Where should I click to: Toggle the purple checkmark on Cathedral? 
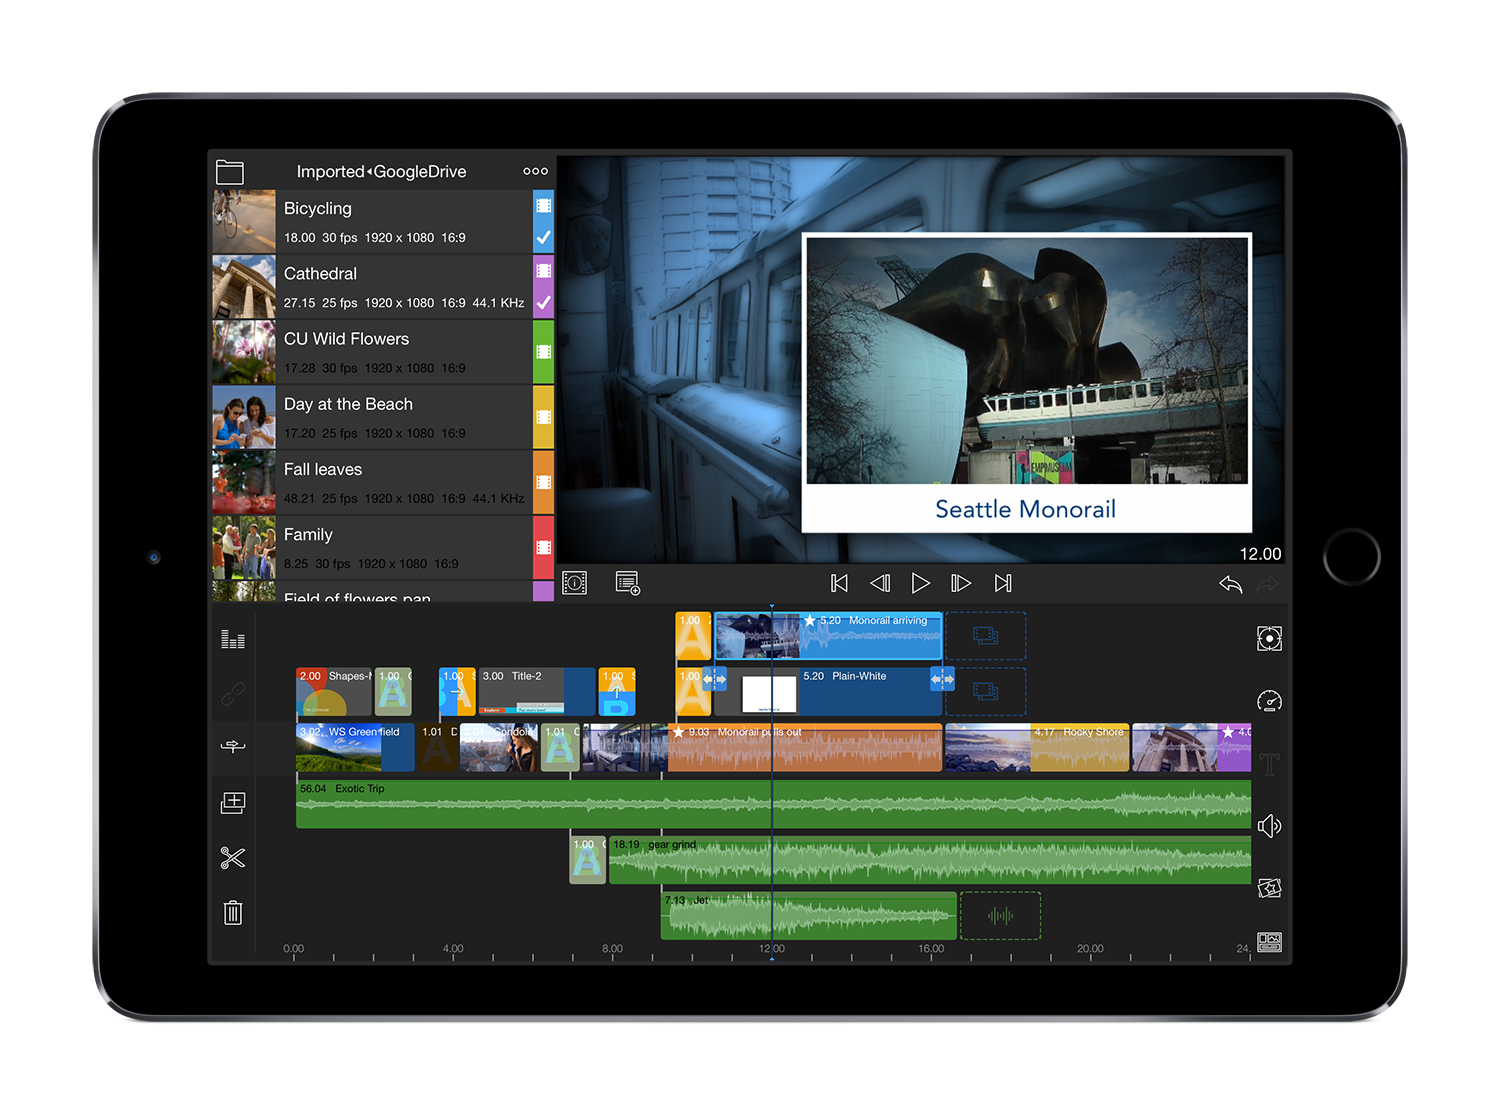coord(543,303)
